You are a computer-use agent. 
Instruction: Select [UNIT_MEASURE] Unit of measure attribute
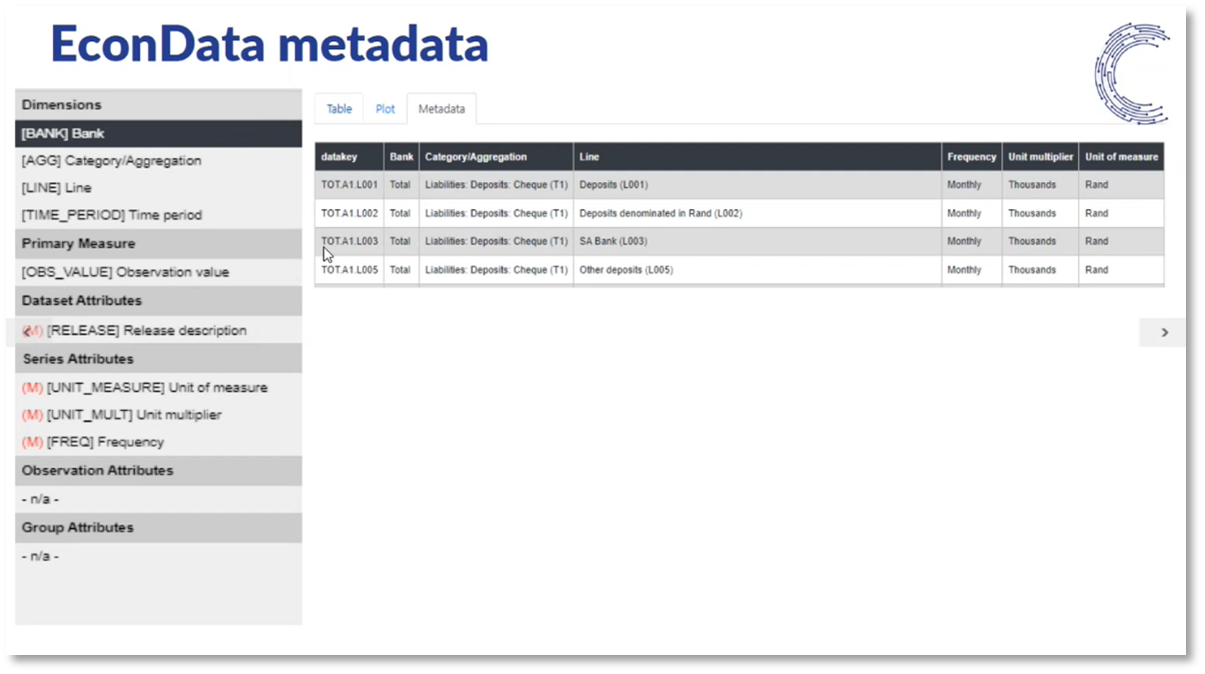[x=158, y=388]
